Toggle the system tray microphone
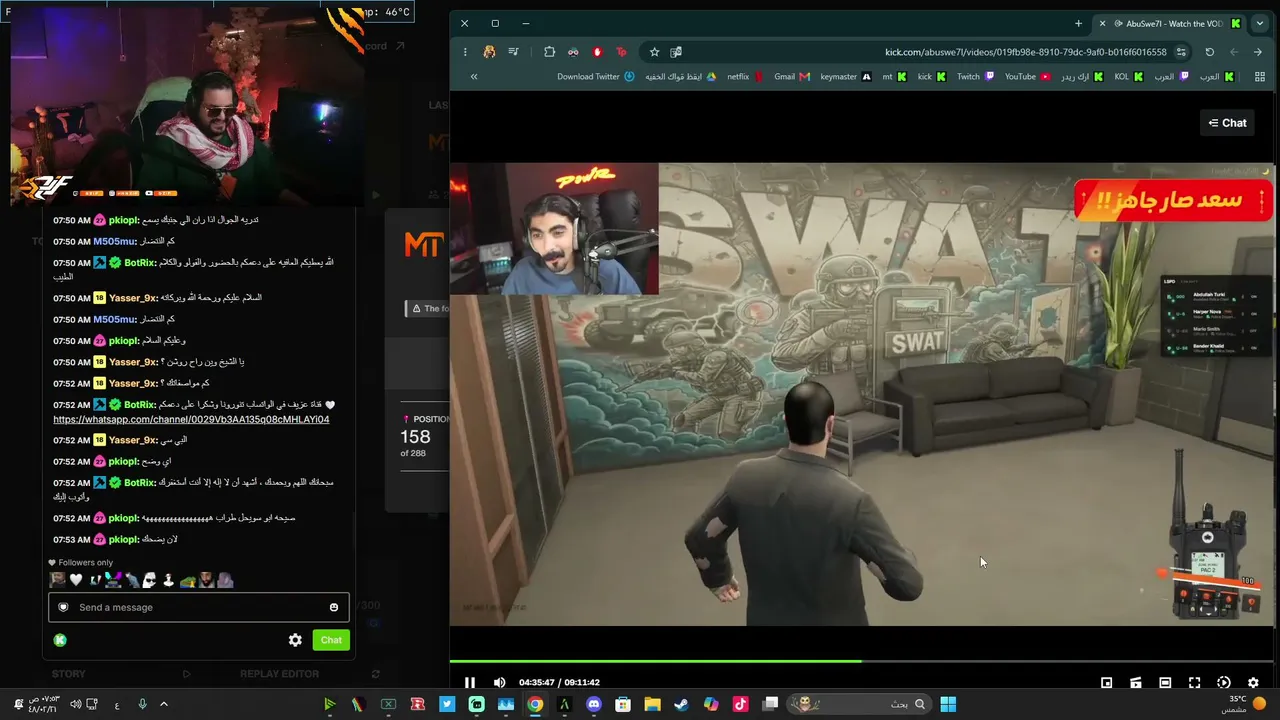This screenshot has width=1280, height=720. [142, 704]
